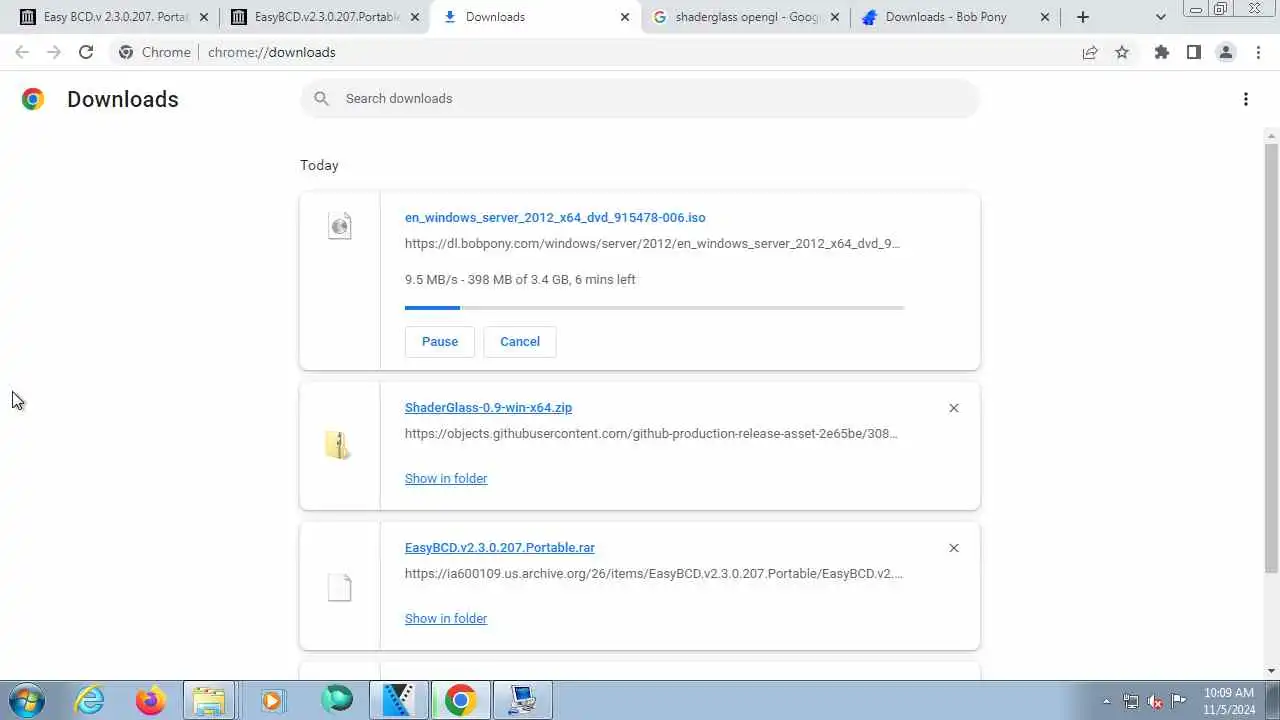Click the taskbar clock showing 10:09 AM

1229,700
